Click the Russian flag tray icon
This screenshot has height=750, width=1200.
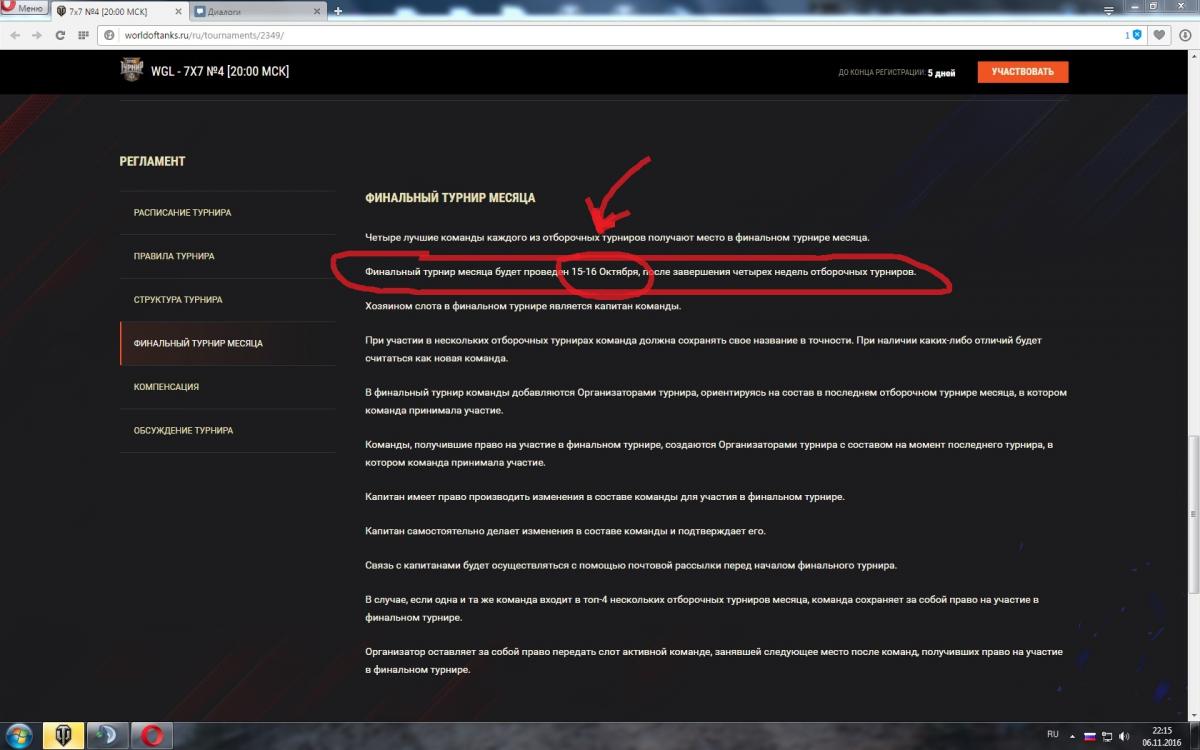tap(1090, 735)
